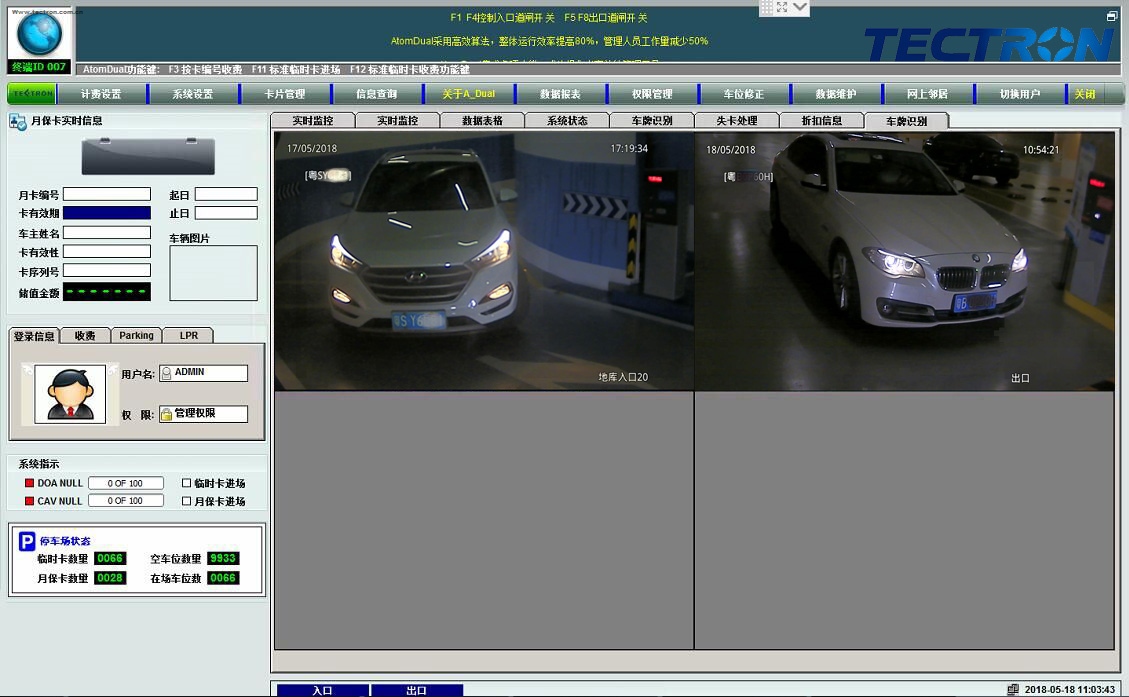The width and height of the screenshot is (1129, 697).
Task: Select the 失卡处理 tab
Action: (x=736, y=120)
